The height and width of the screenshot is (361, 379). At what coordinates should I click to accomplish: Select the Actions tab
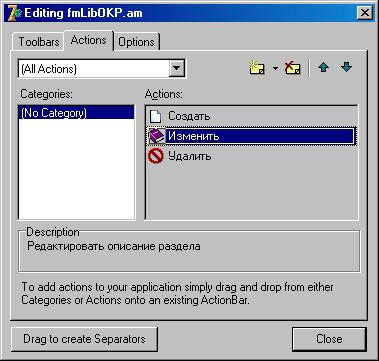point(89,40)
